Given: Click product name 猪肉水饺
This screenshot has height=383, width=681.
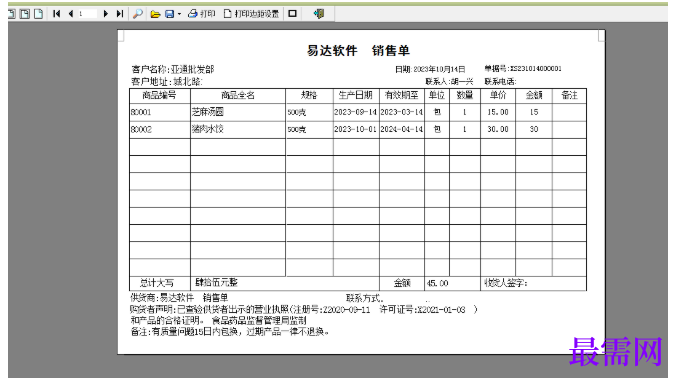Looking at the screenshot, I should pyautogui.click(x=208, y=129).
